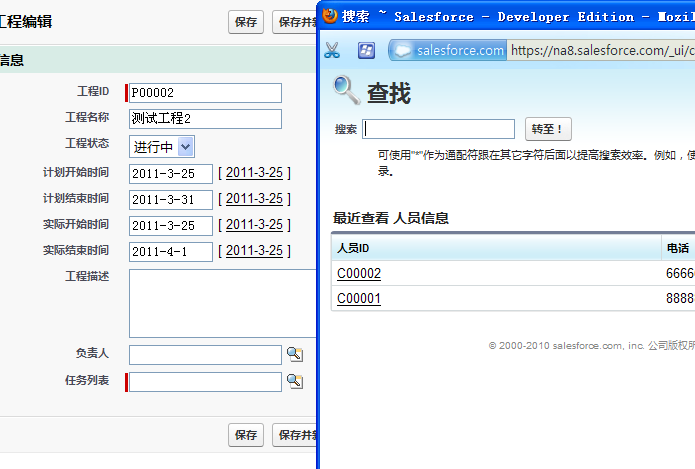Click the 计划开始时间 date input
Screen dimensions: 695x469
pyautogui.click(x=171, y=173)
